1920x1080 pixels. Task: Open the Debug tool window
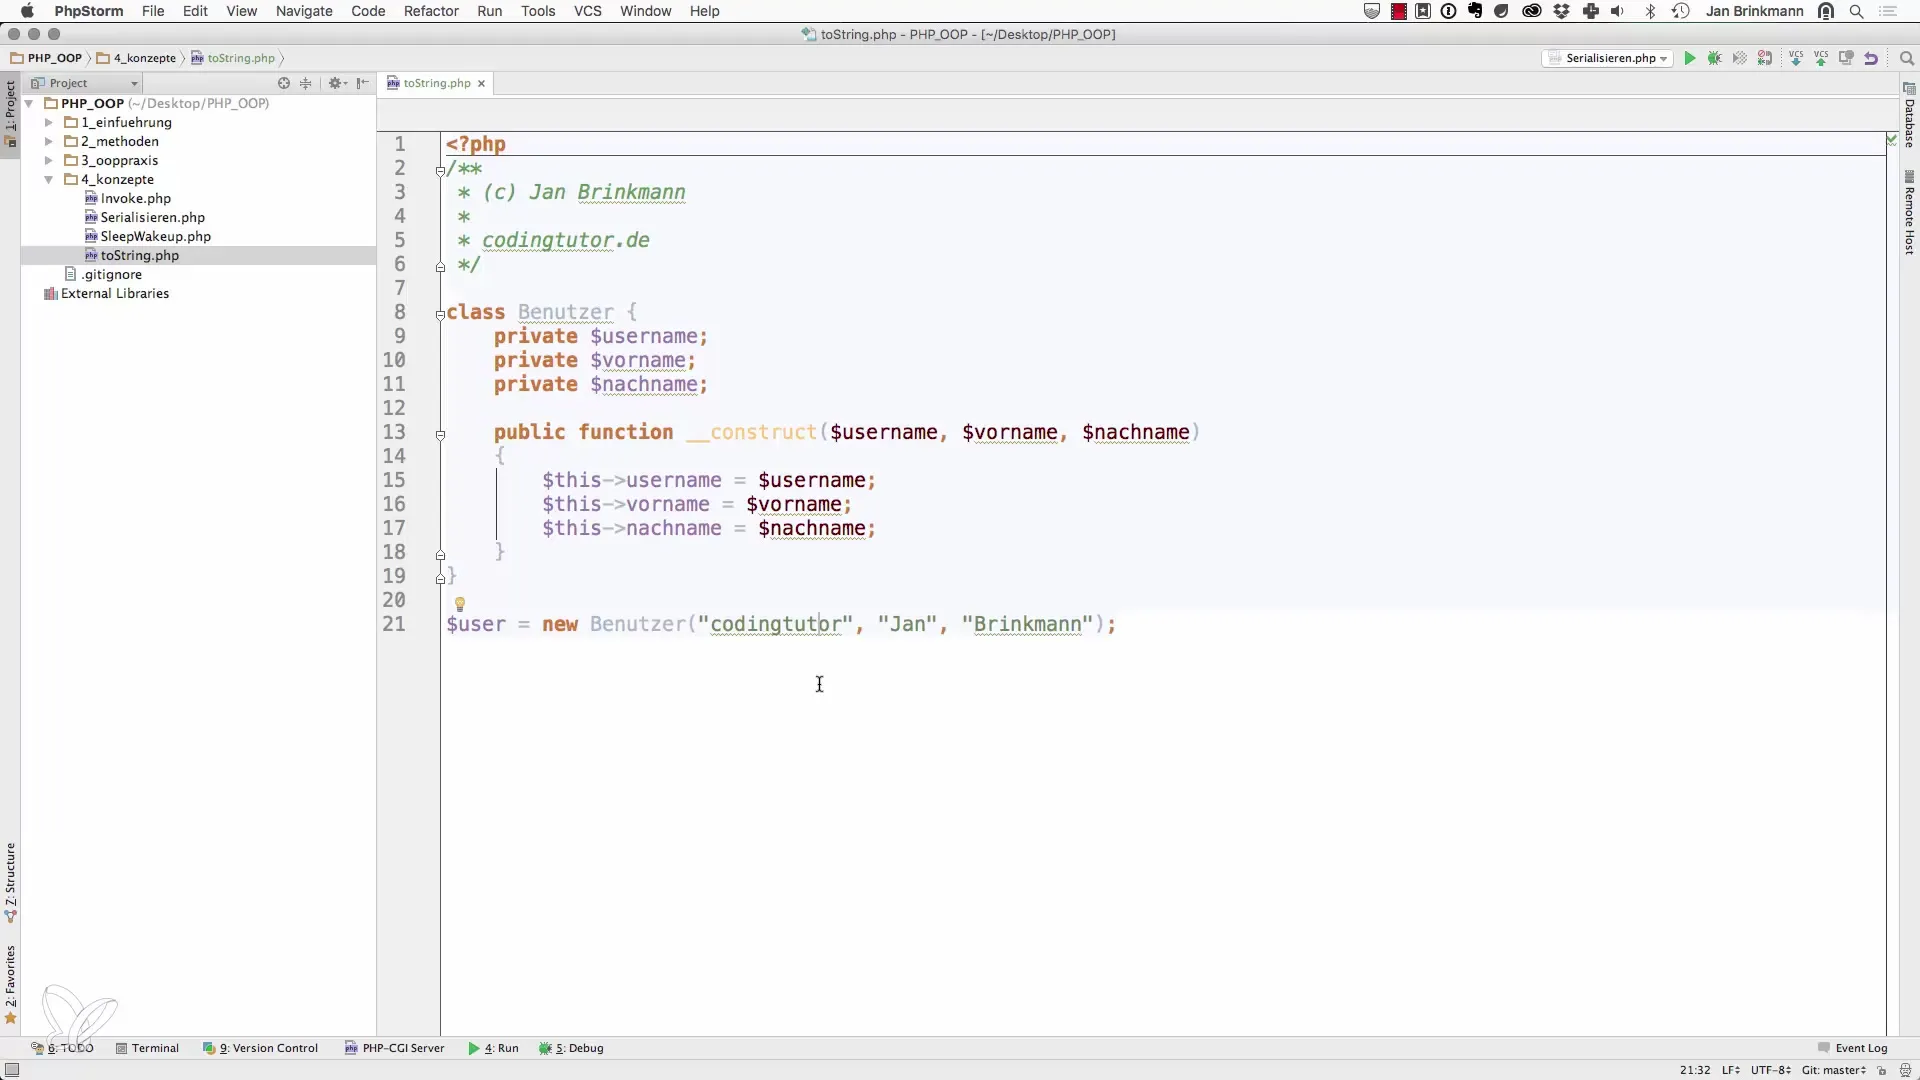[x=571, y=1048]
